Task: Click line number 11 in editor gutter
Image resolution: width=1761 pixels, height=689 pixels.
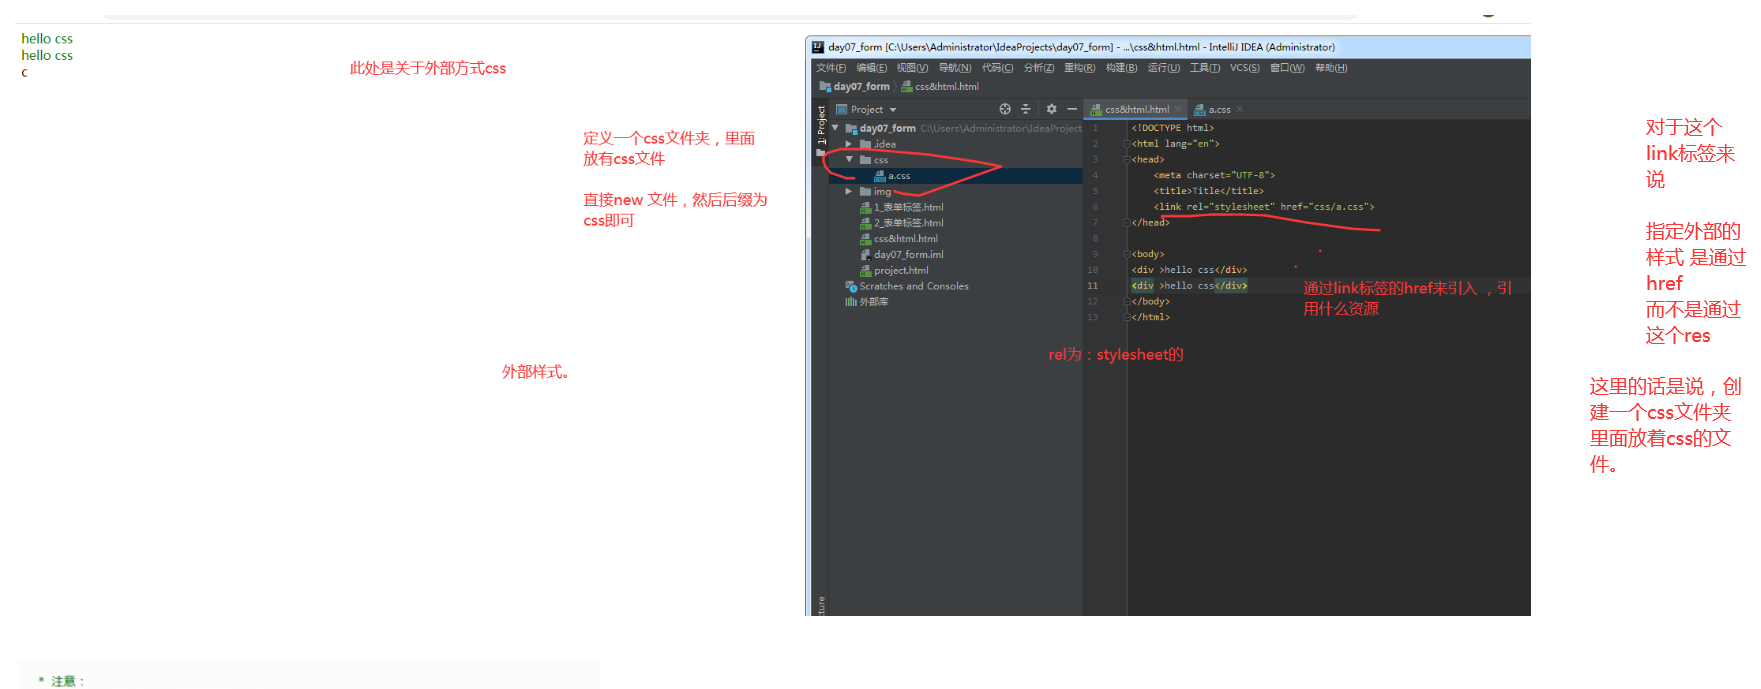Action: [x=1092, y=286]
